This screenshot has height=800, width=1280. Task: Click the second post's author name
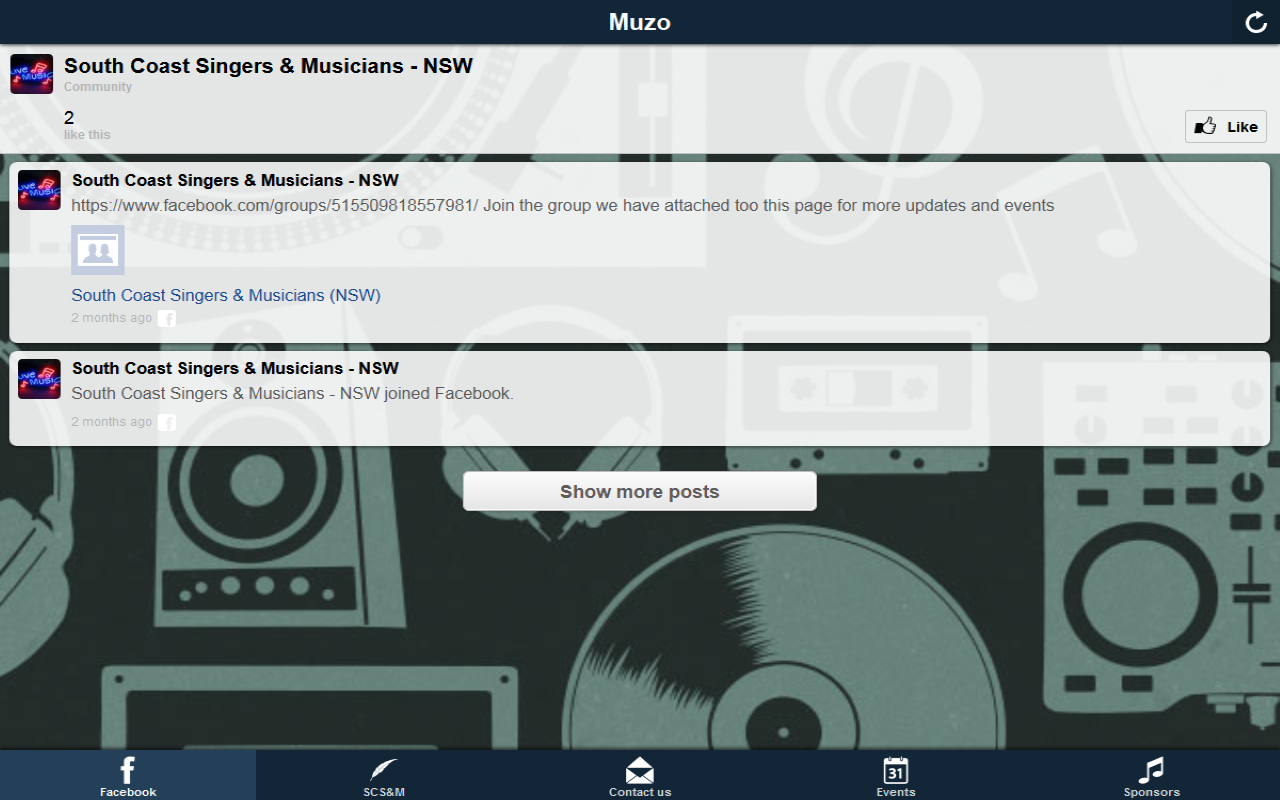point(235,368)
